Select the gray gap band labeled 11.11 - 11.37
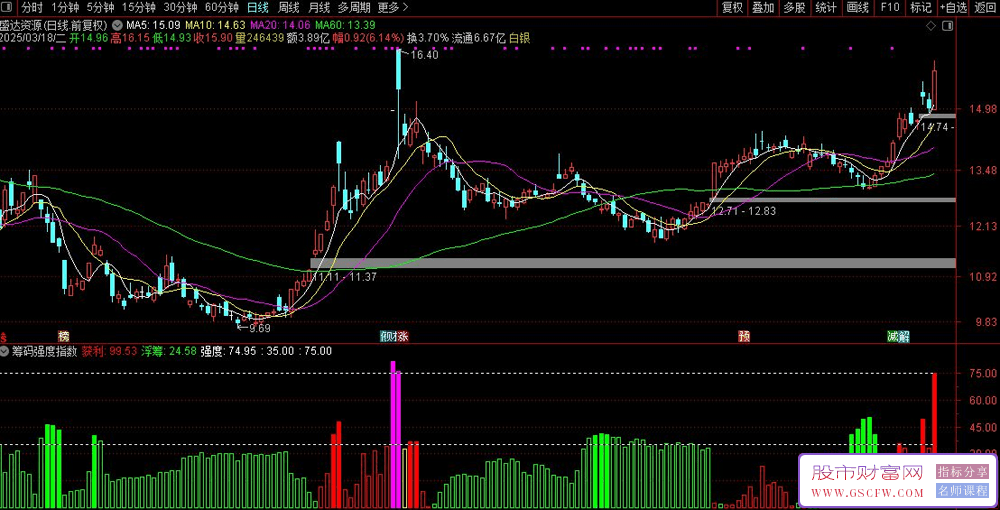Image resolution: width=1000 pixels, height=510 pixels. click(x=633, y=263)
